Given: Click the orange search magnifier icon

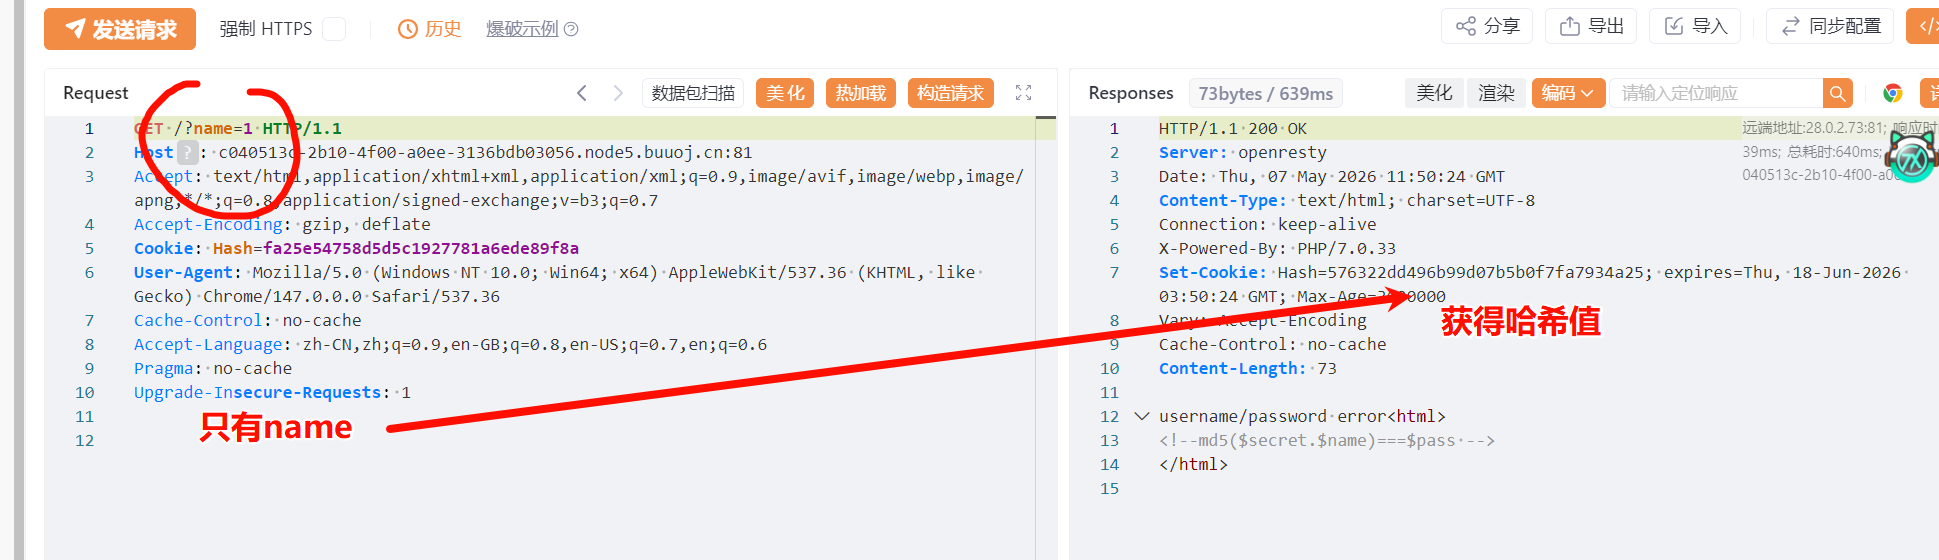Looking at the screenshot, I should click(1838, 93).
